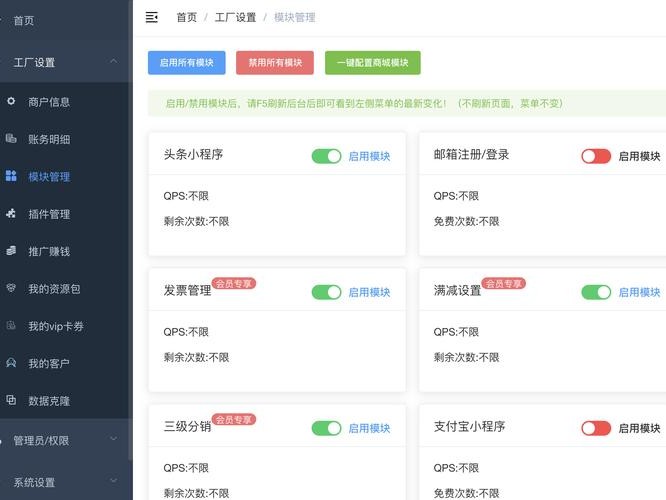Screen dimensions: 666x500
Task: Click the icon beside 账务明细
Action: click(11, 138)
